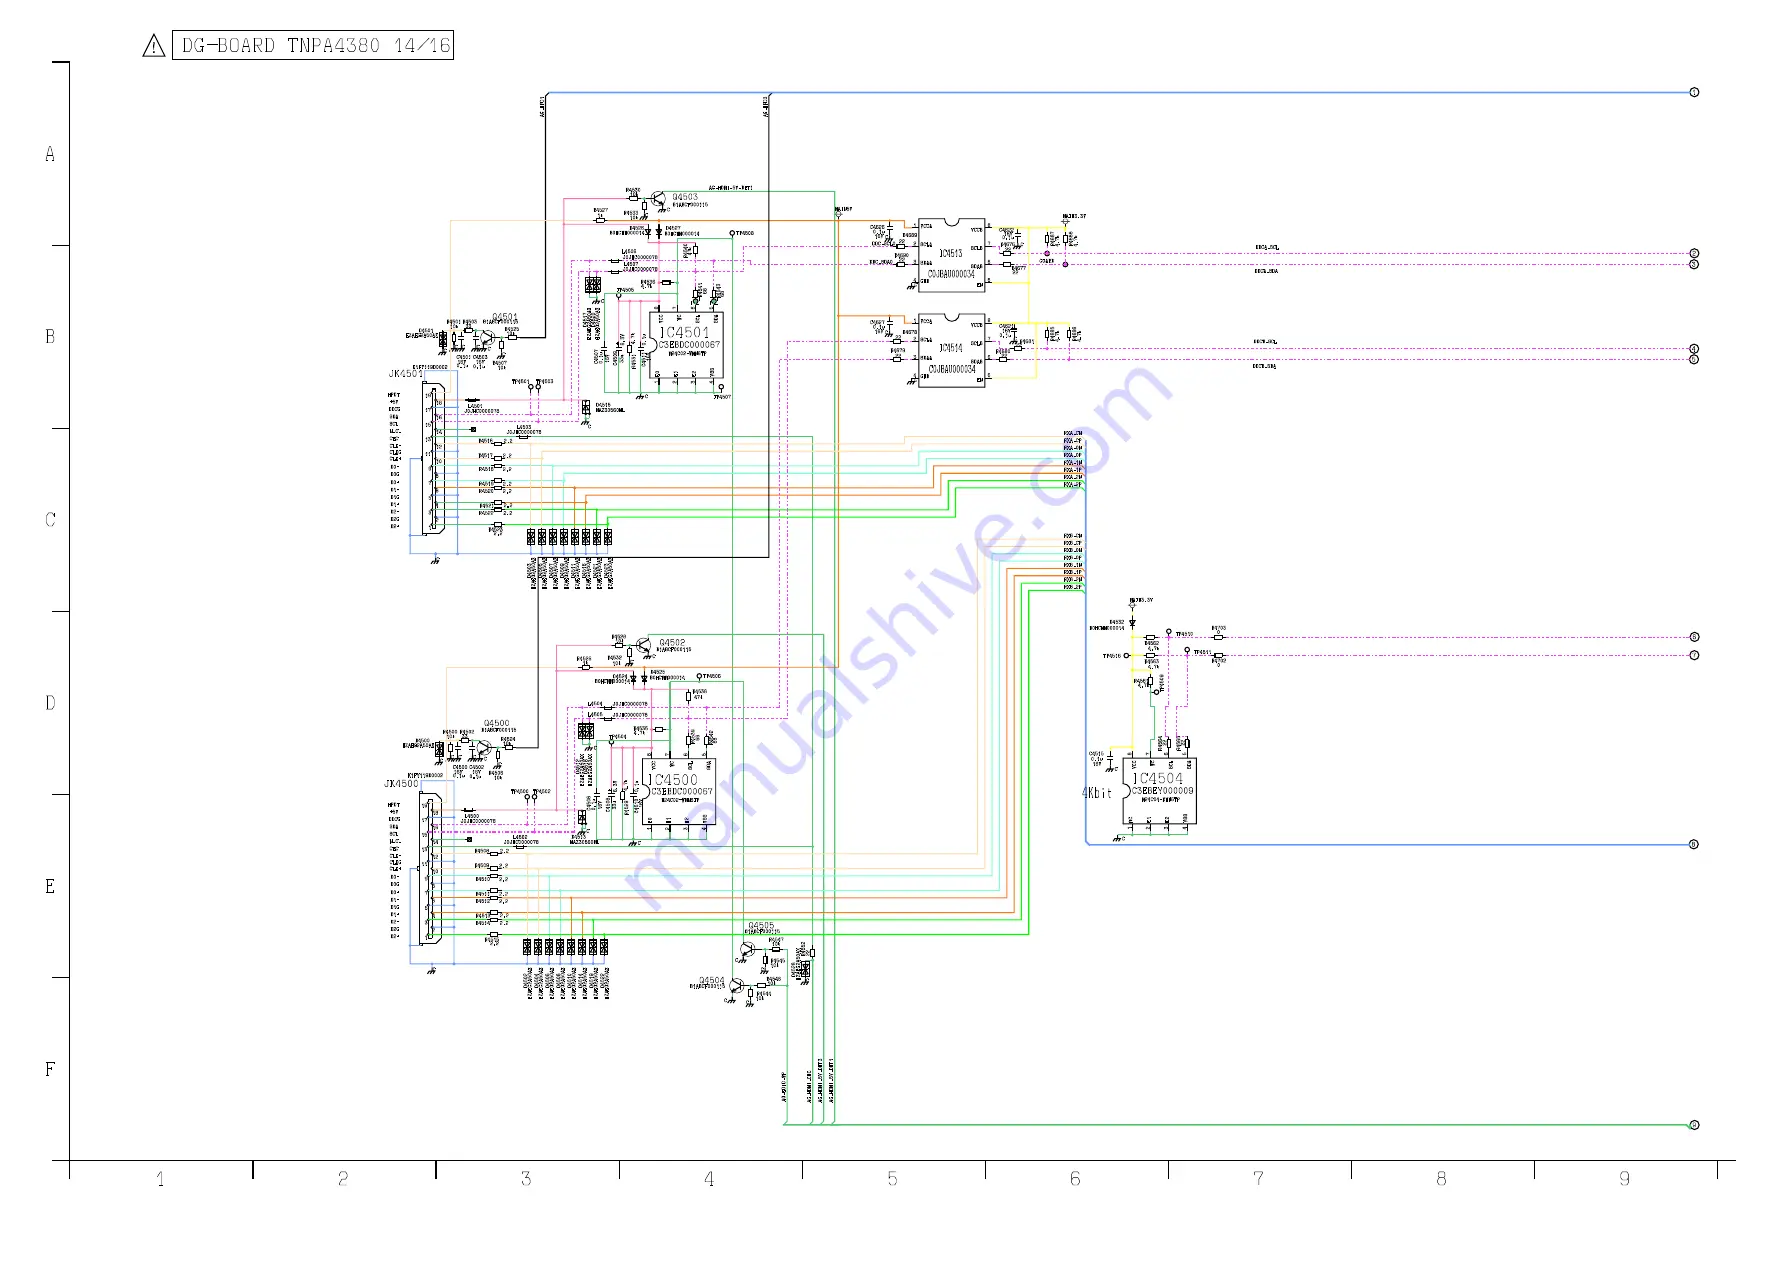Click column marker 6 on the bottom ruler
The image size is (1787, 1263).
click(x=1075, y=1179)
